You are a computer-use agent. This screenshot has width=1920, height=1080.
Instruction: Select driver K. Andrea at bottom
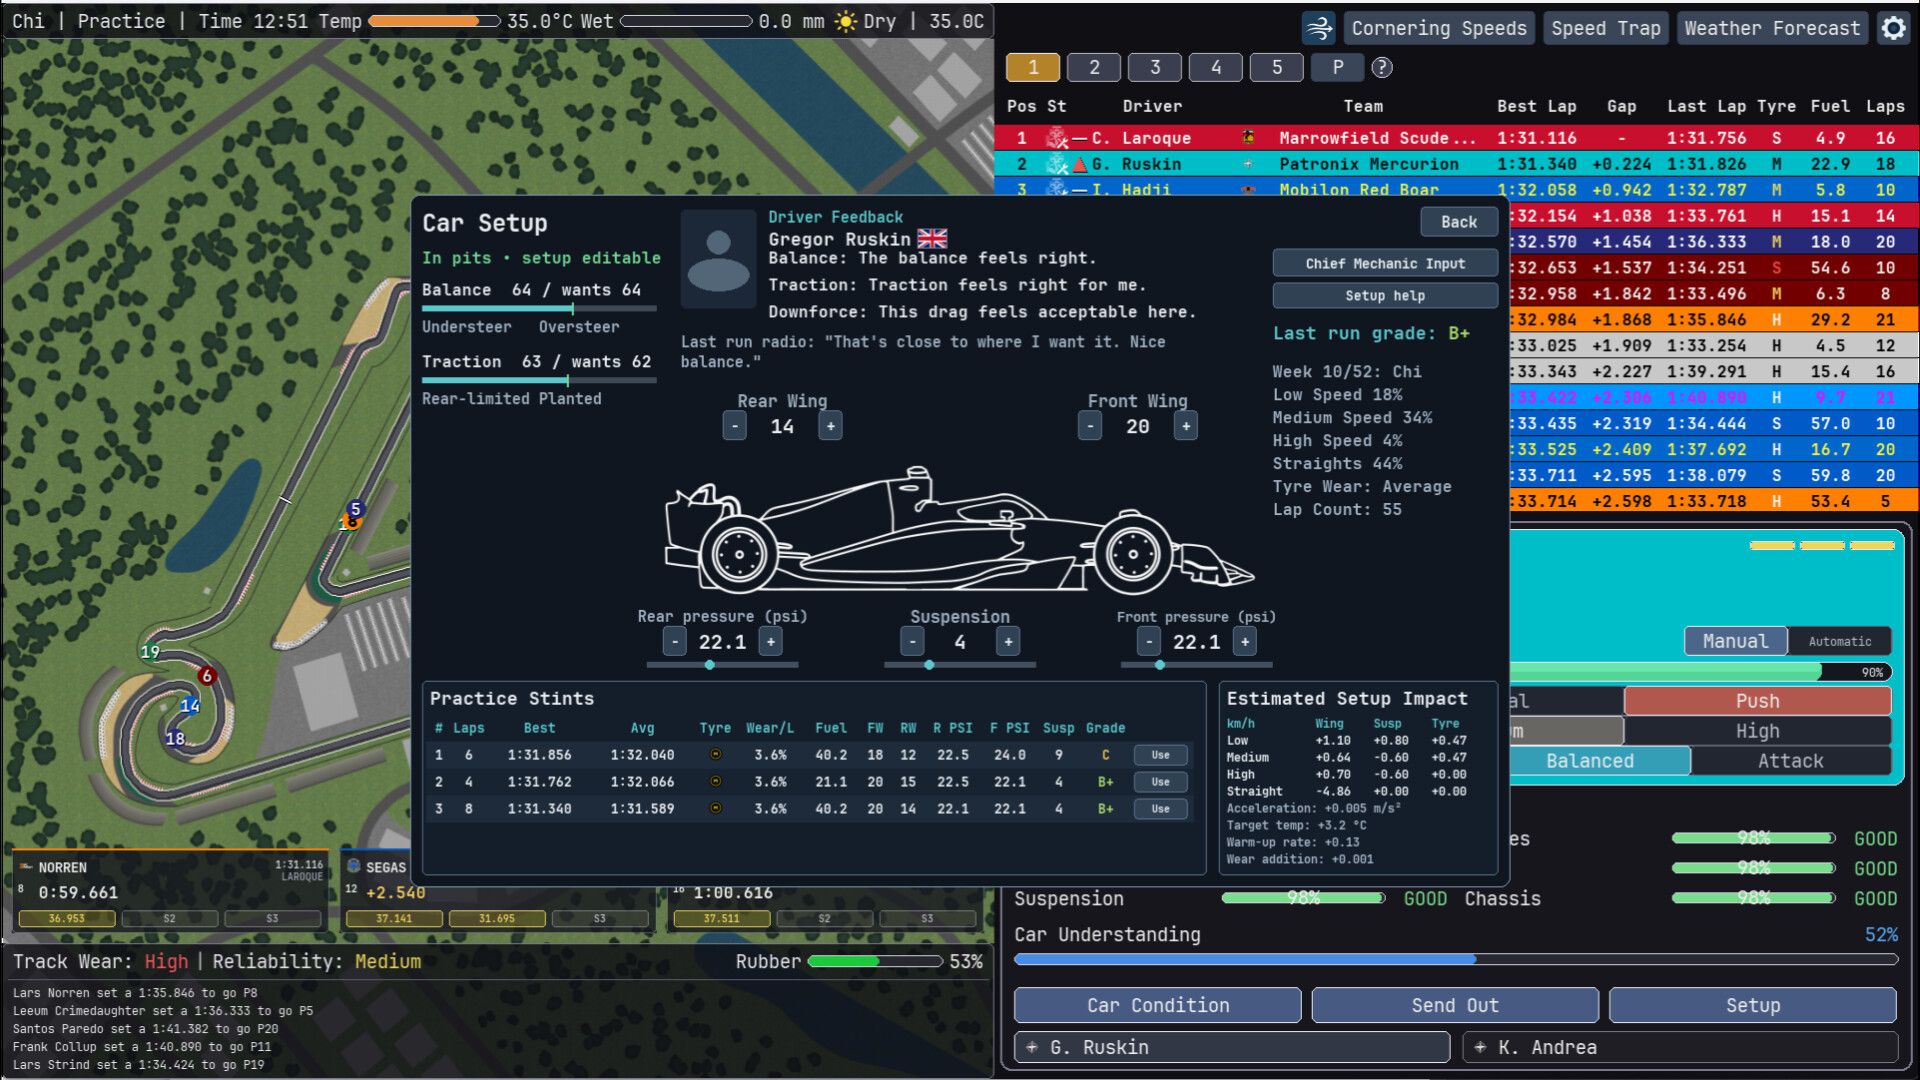point(1680,1047)
